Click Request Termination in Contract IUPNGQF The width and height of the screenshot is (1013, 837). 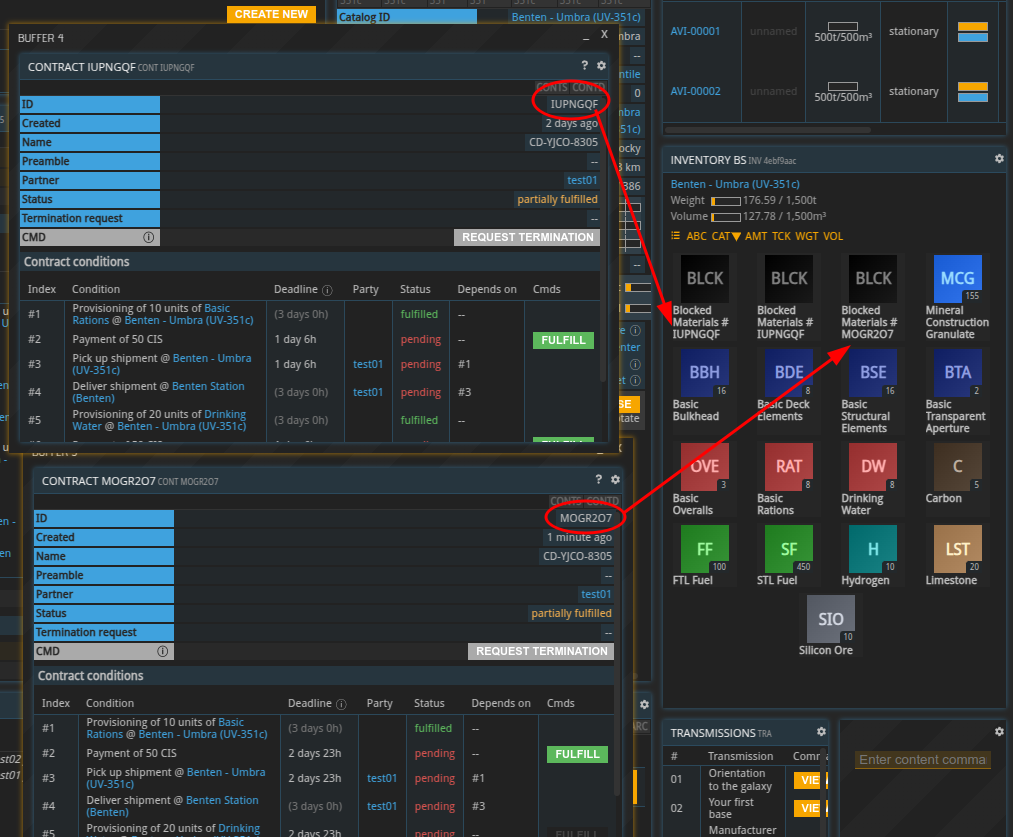coord(527,238)
